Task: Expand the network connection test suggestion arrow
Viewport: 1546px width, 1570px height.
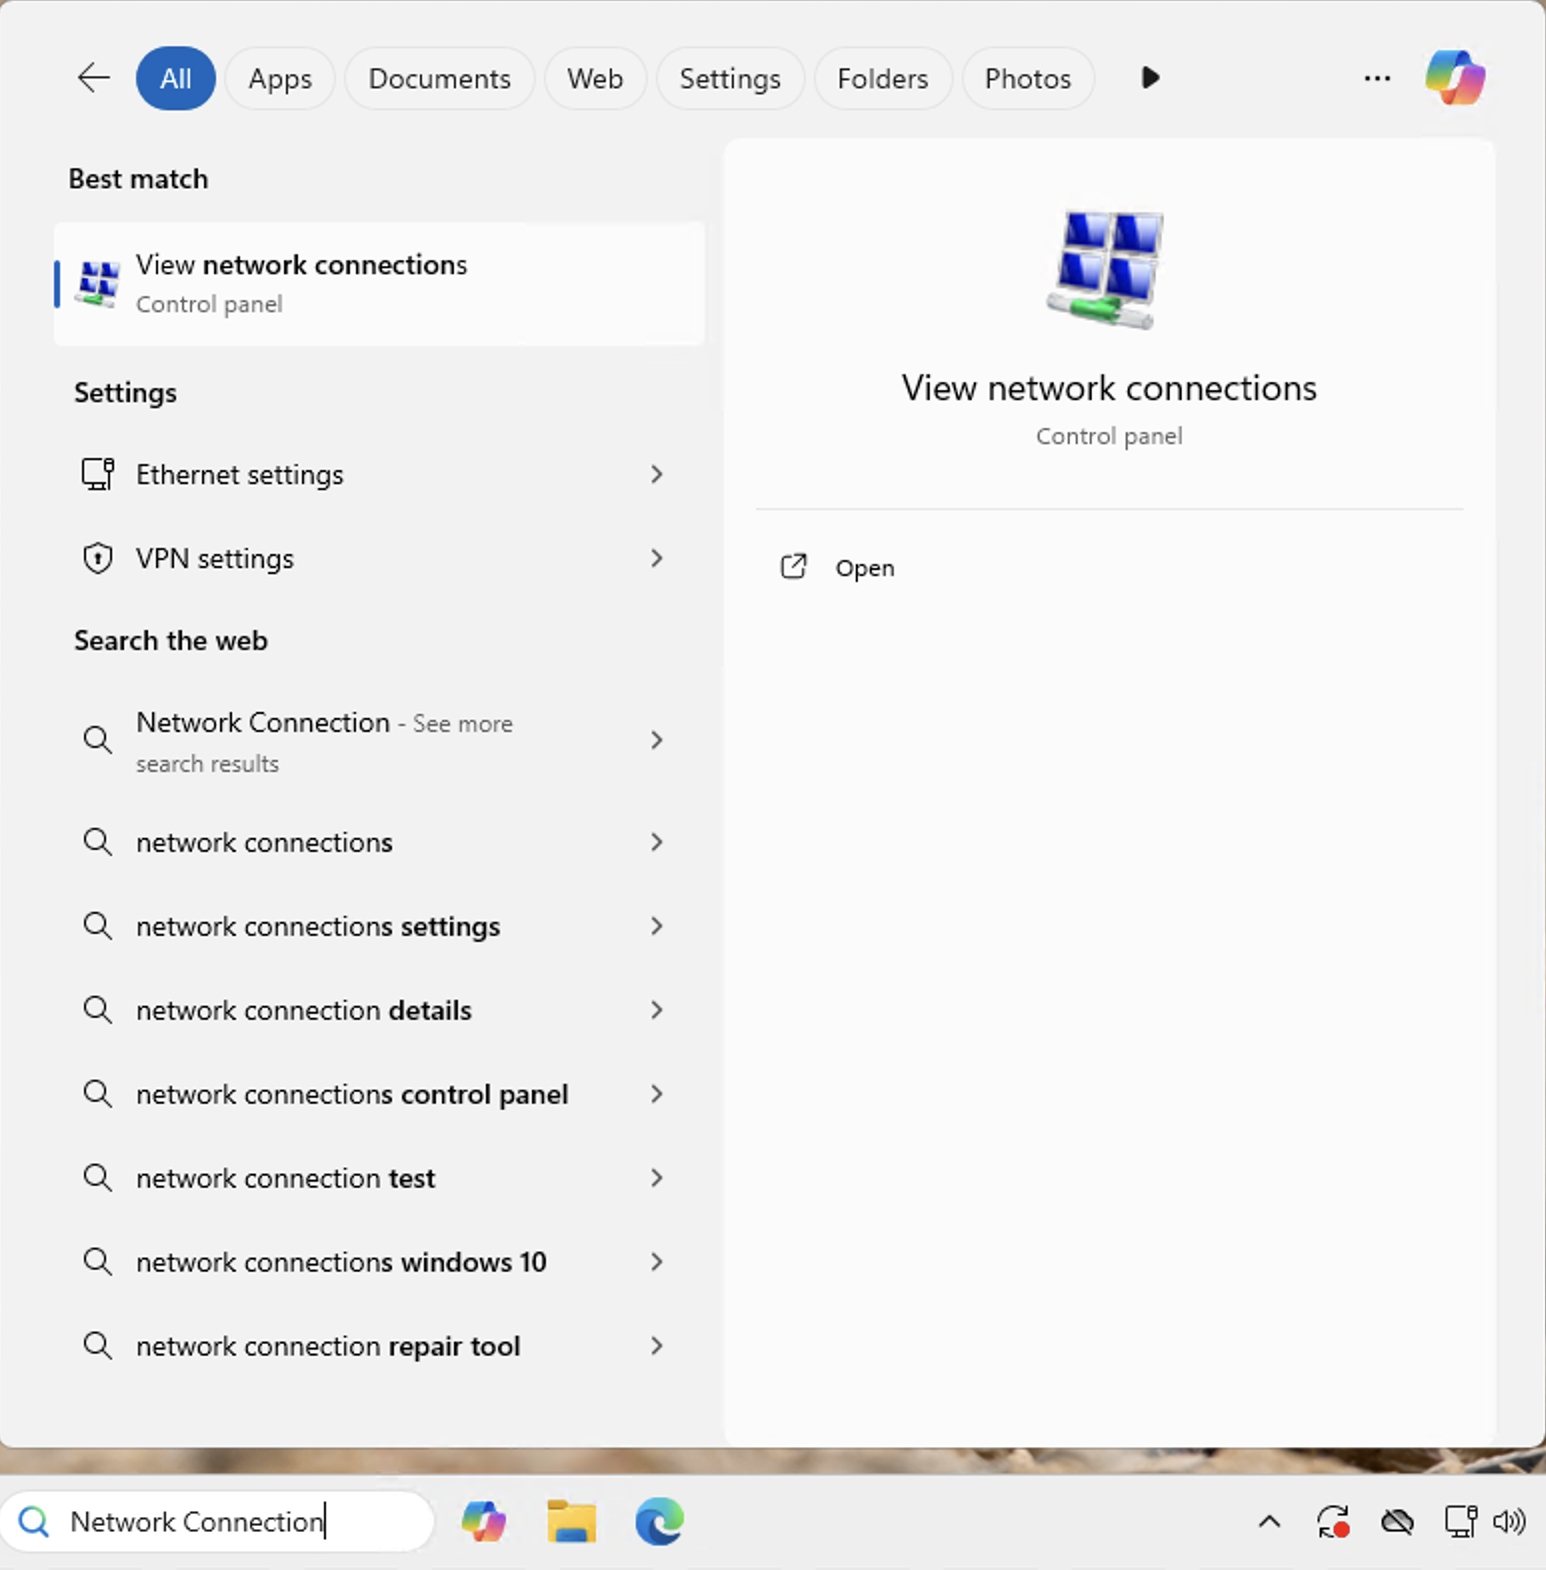Action: (x=656, y=1178)
